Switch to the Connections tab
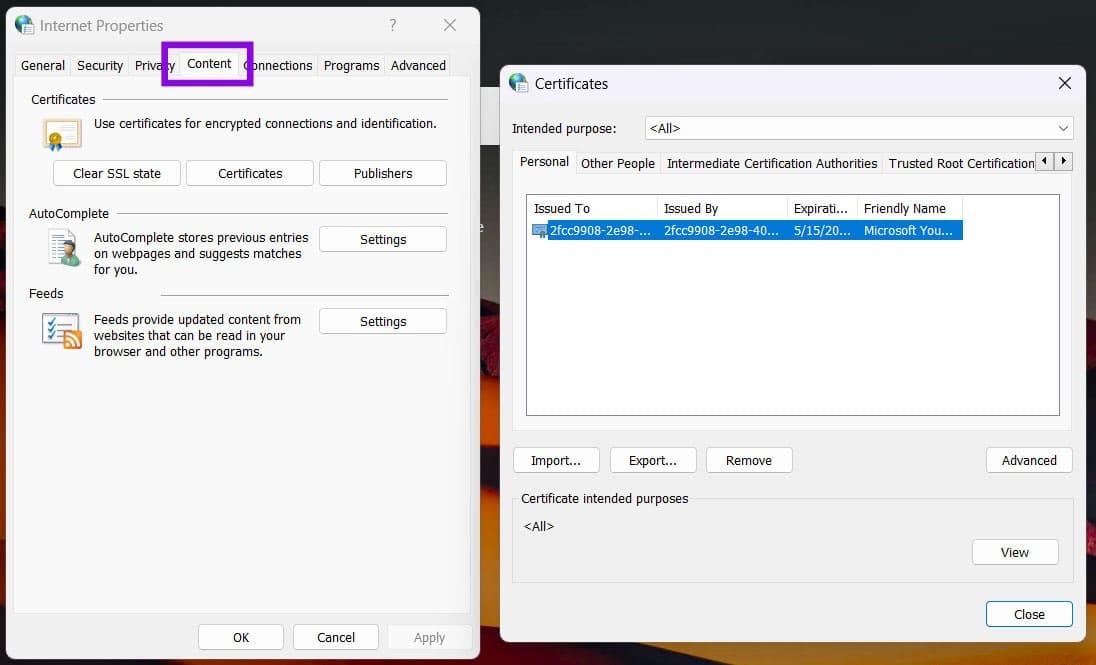 coord(280,66)
